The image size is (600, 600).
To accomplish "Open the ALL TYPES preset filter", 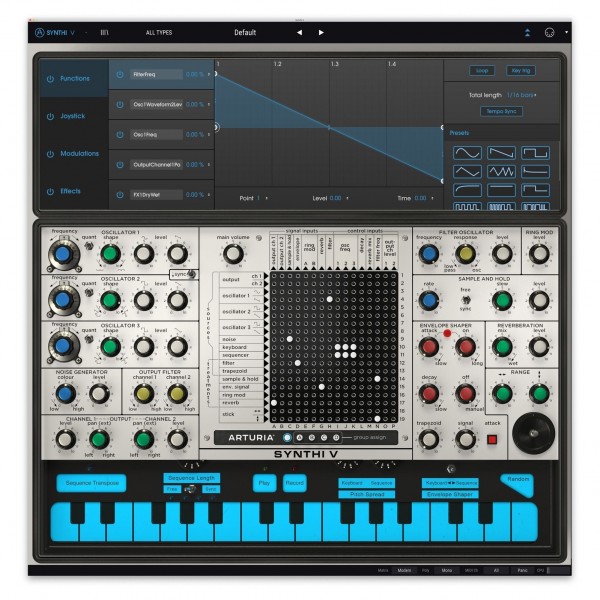I will 159,33.
